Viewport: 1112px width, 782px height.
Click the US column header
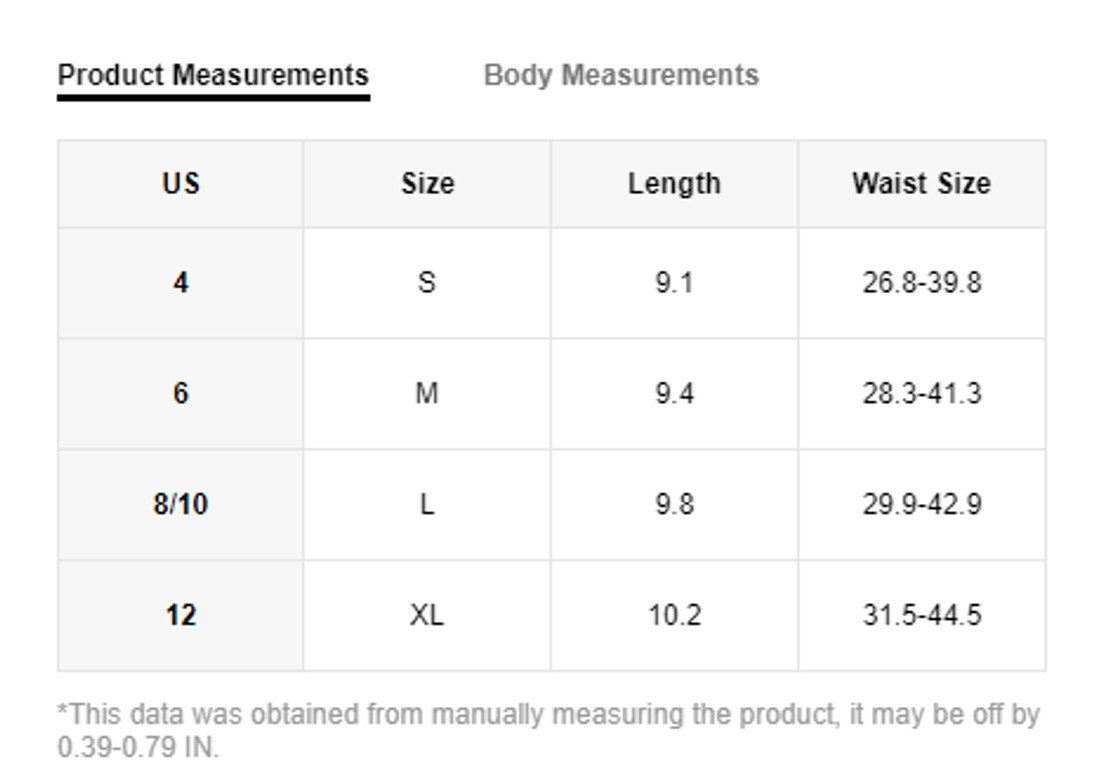(181, 184)
